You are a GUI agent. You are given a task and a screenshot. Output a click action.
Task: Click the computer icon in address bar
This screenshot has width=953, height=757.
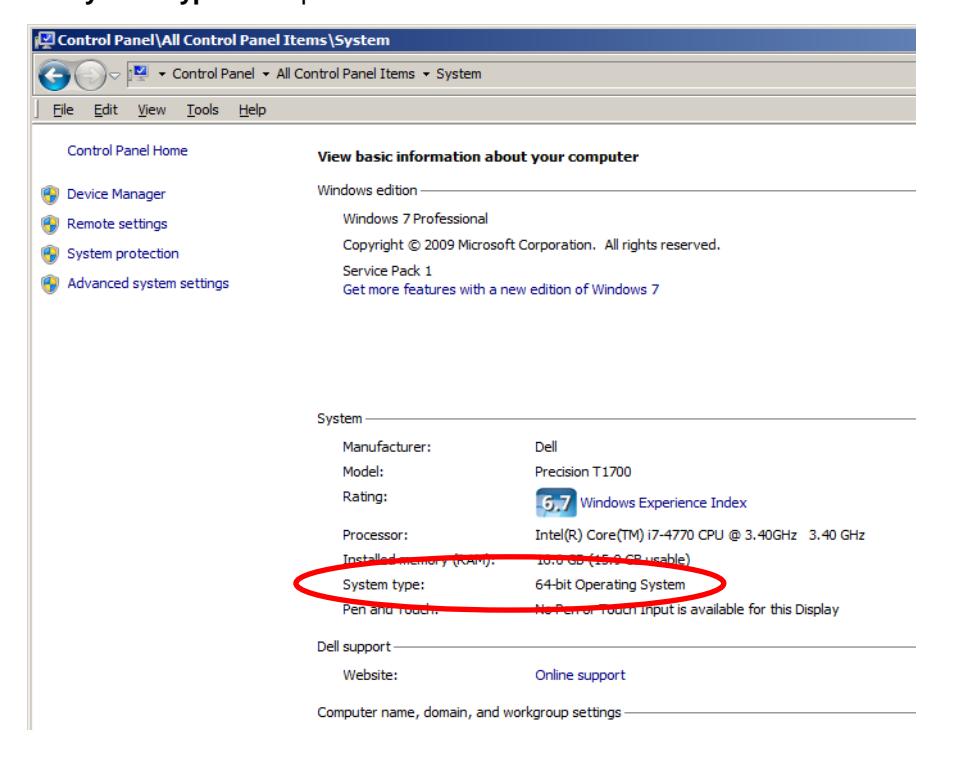point(140,74)
